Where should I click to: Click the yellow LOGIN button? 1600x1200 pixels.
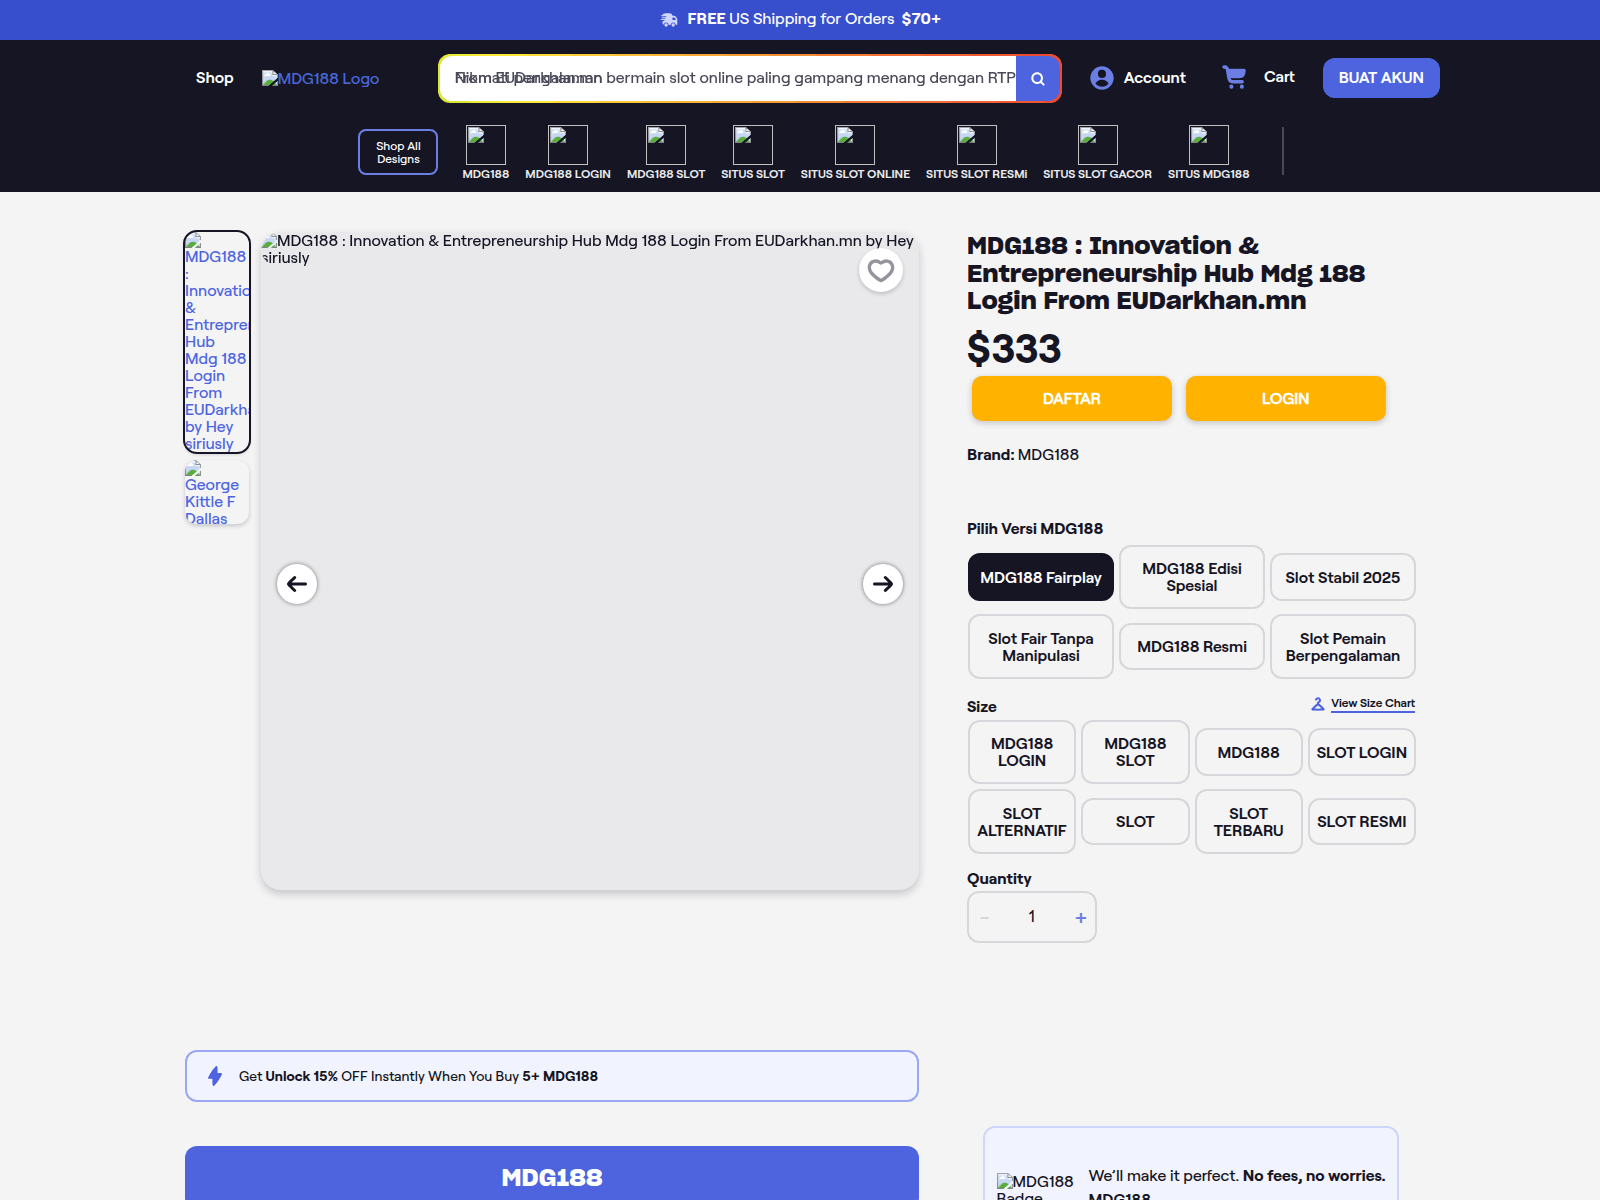pos(1286,399)
